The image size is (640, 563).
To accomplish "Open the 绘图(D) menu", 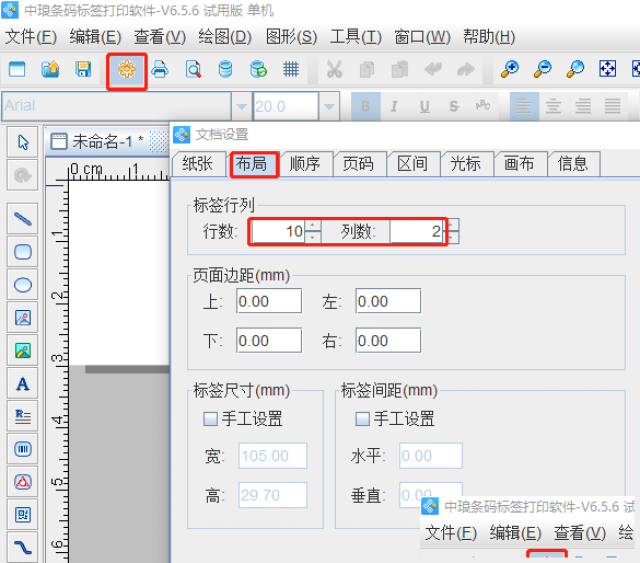I will click(x=225, y=37).
